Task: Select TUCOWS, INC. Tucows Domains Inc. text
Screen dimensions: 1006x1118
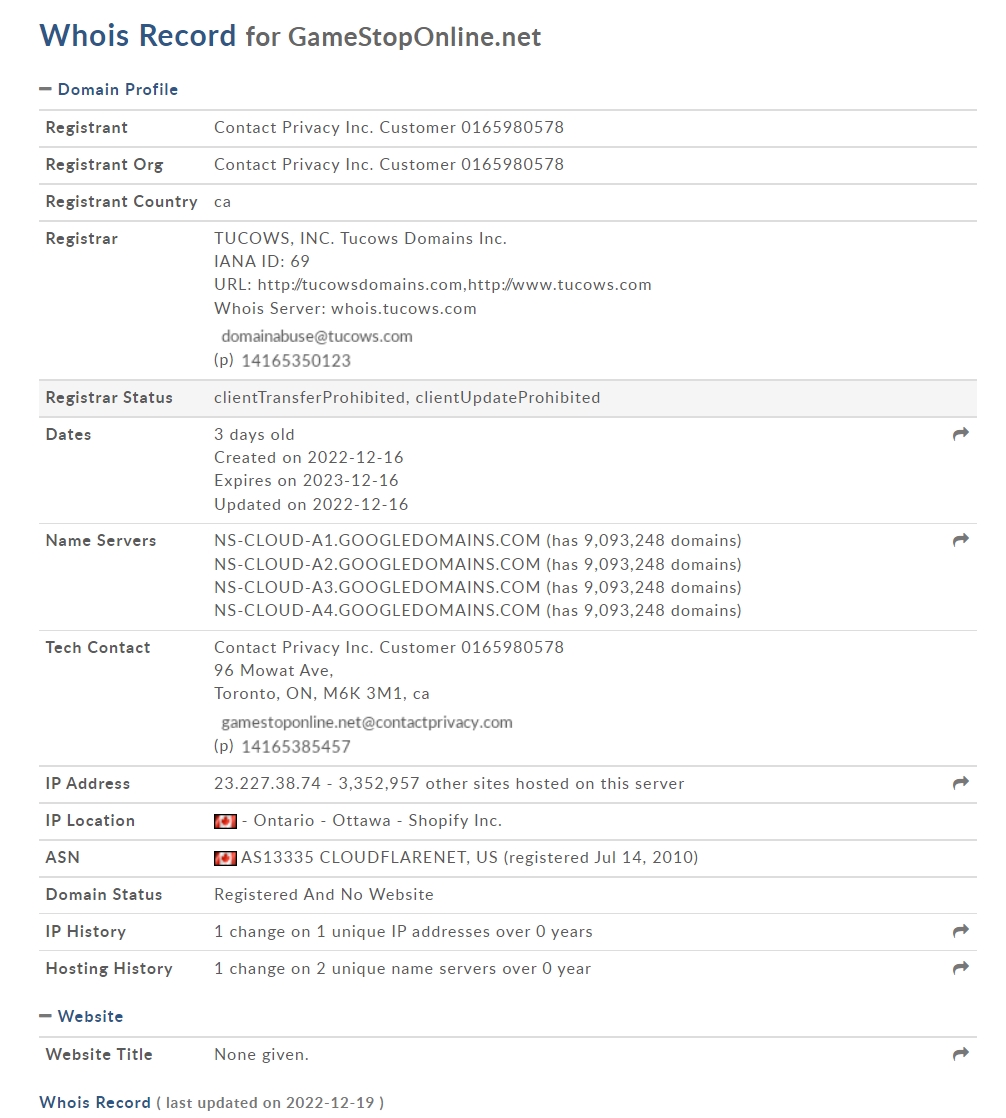Action: pos(360,239)
